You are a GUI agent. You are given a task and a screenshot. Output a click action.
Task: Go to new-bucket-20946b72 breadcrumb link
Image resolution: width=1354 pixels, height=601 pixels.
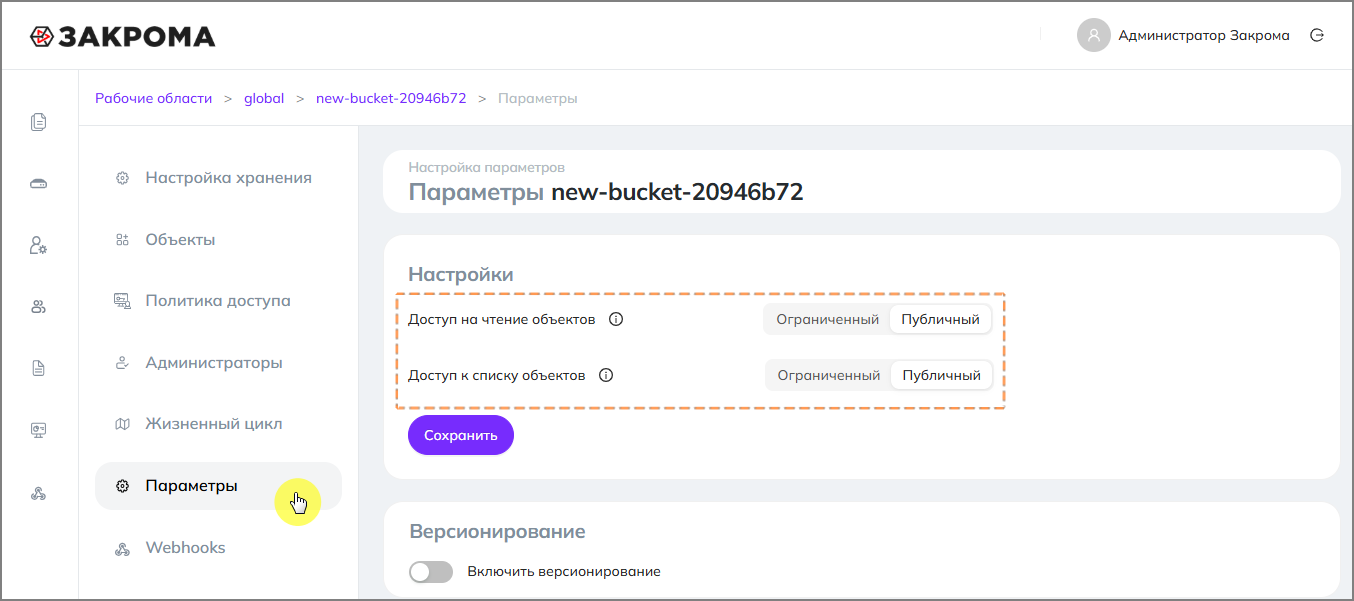[391, 98]
